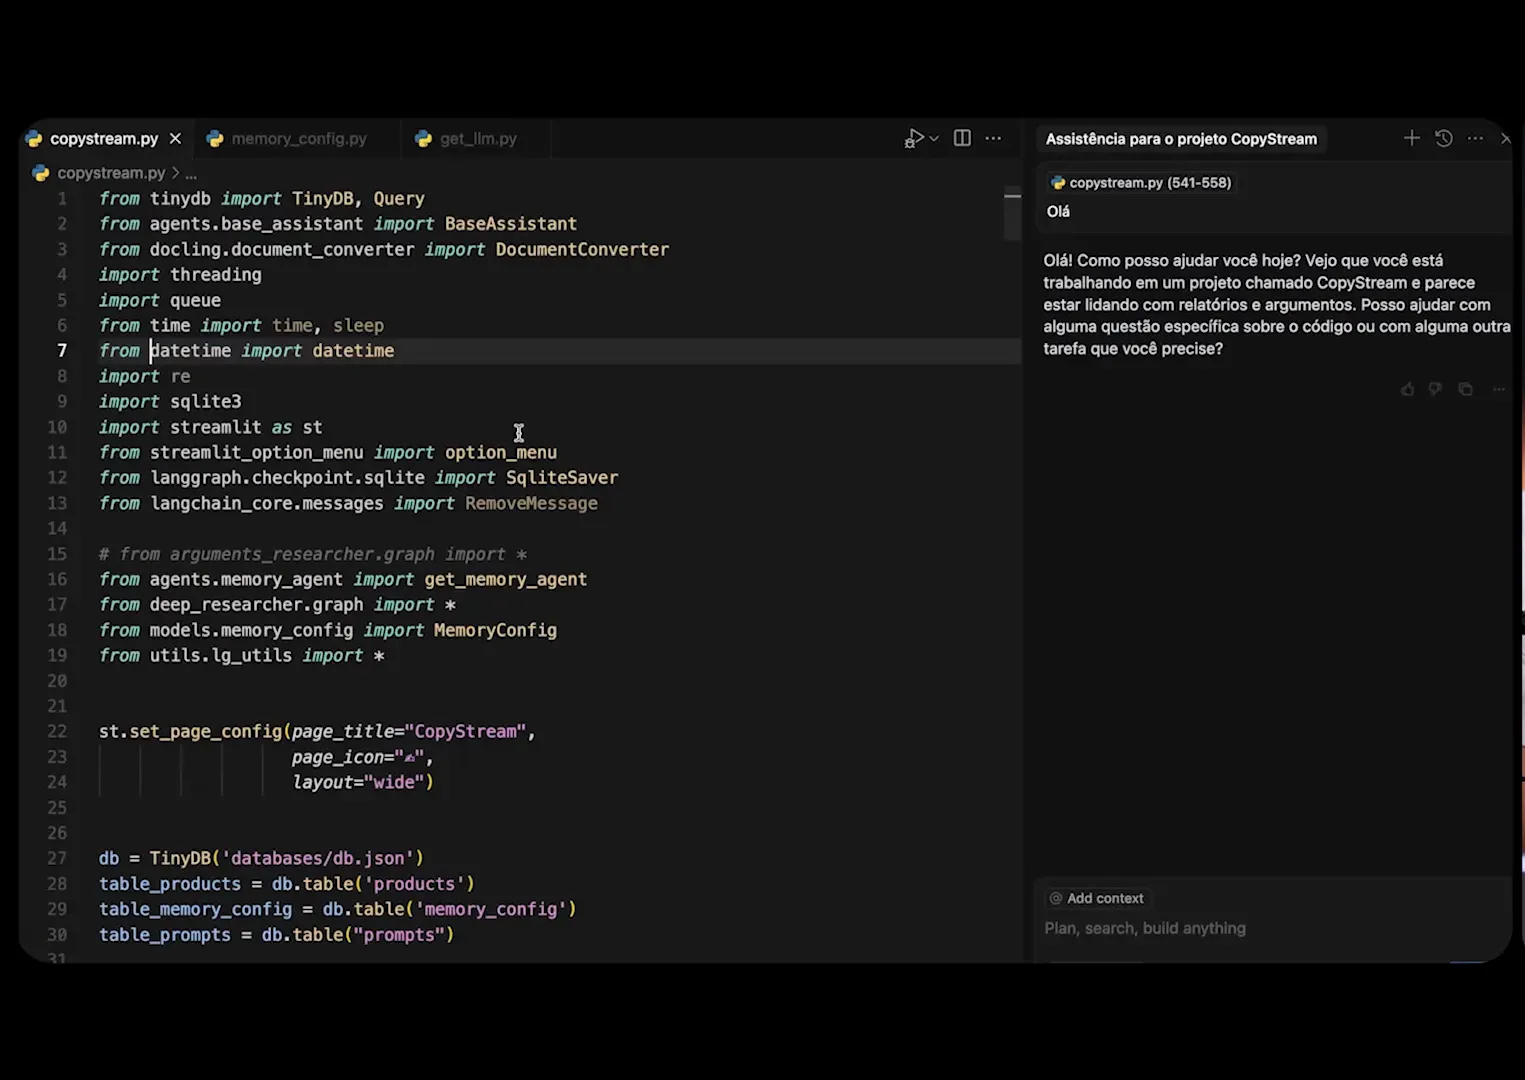Click 'MemoryConfig' on line 18
This screenshot has width=1525, height=1080.
tap(495, 631)
